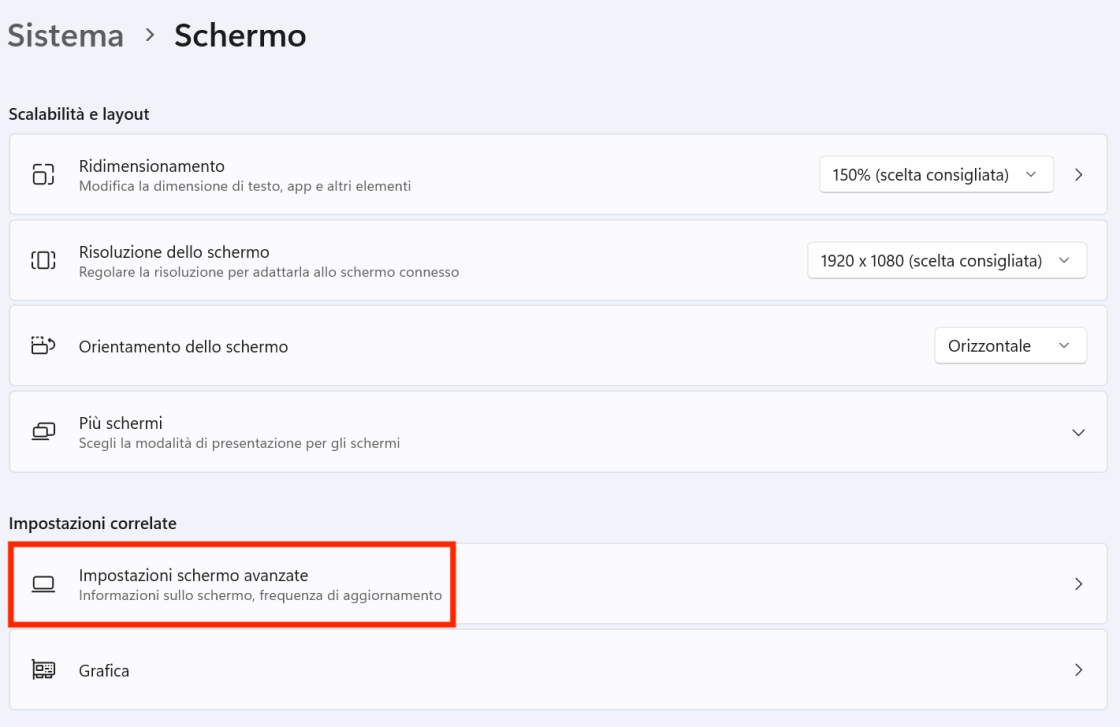Click the Risoluzione dello schermo row
This screenshot has width=1120, height=727.
(400, 260)
